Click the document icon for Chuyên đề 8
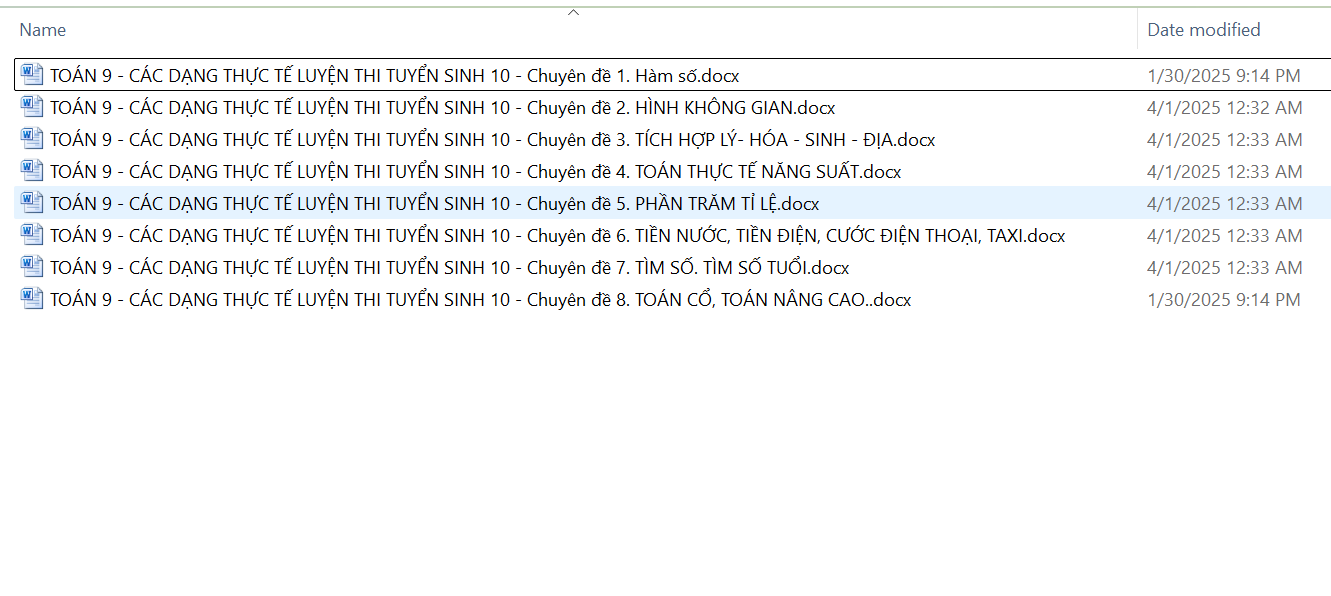1331x596 pixels. pyautogui.click(x=32, y=299)
